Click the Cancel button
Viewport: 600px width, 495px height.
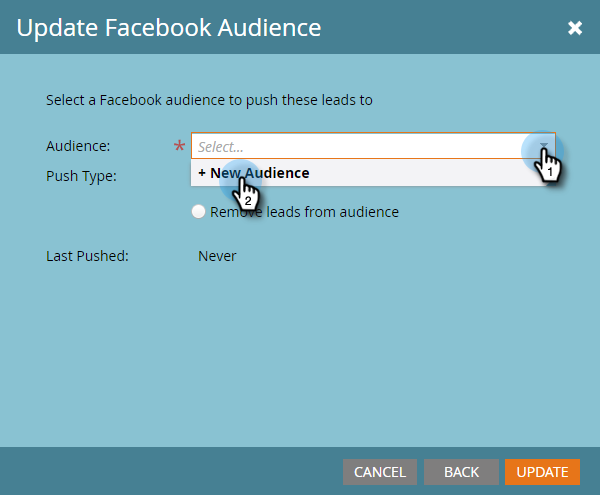380,472
